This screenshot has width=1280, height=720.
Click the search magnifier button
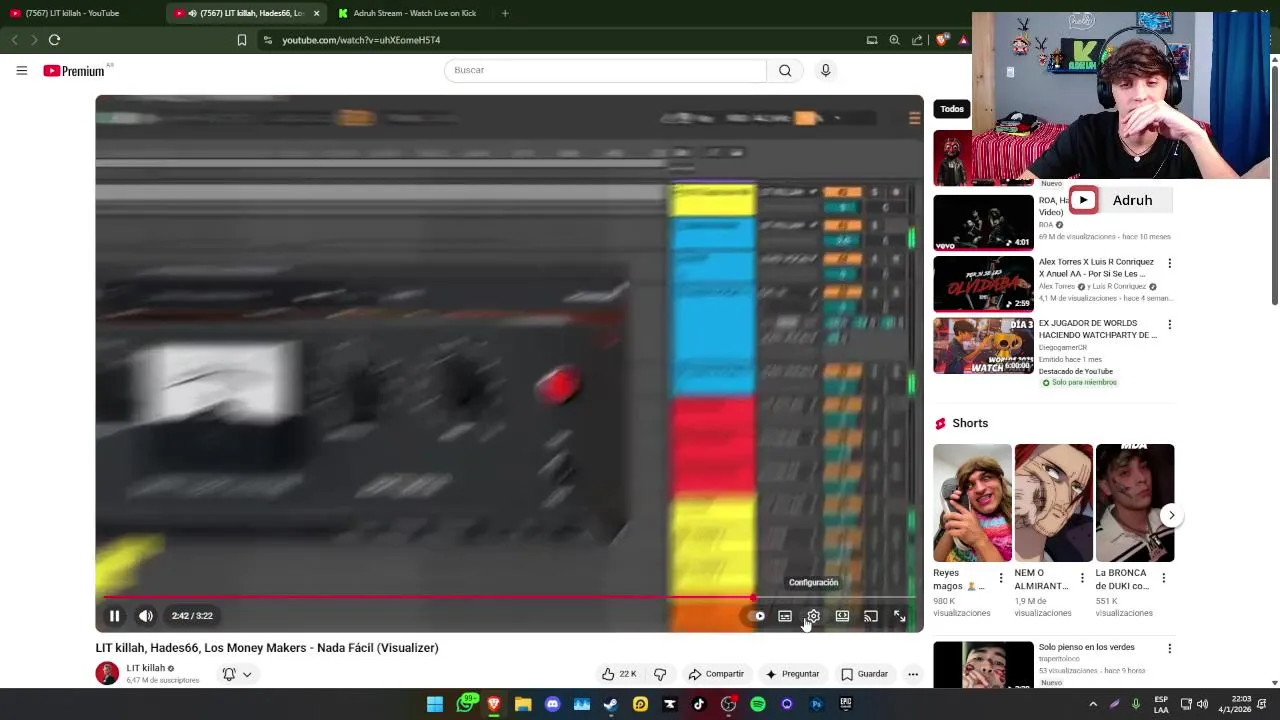785,70
